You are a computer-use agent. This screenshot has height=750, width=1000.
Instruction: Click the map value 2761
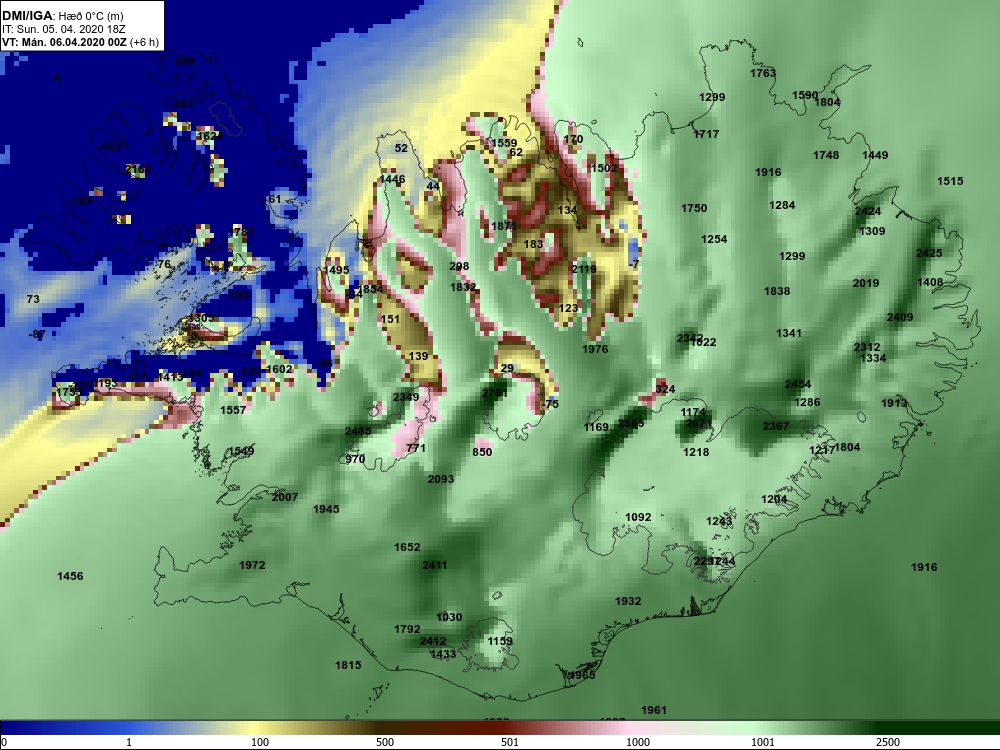coord(495,393)
